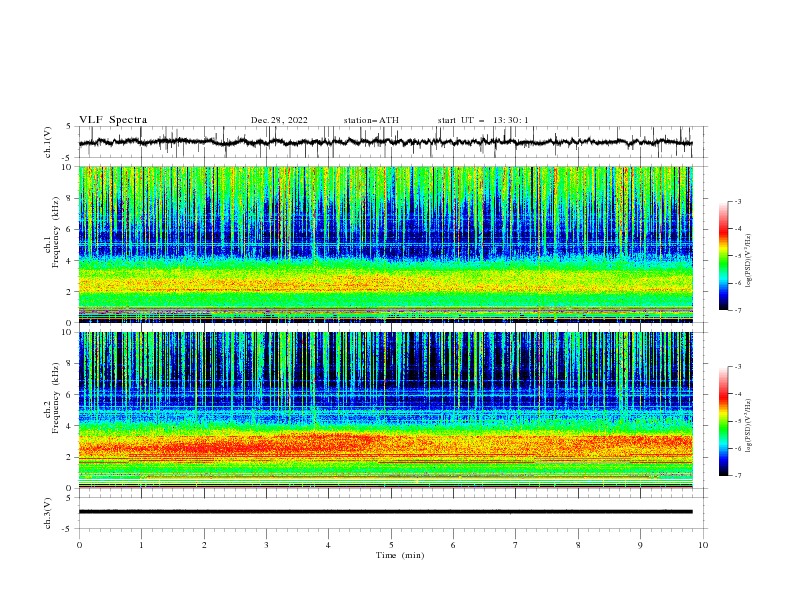The width and height of the screenshot is (792, 612).
Task: Click the ch.1 spectrogram color scale bar
Action: [723, 255]
